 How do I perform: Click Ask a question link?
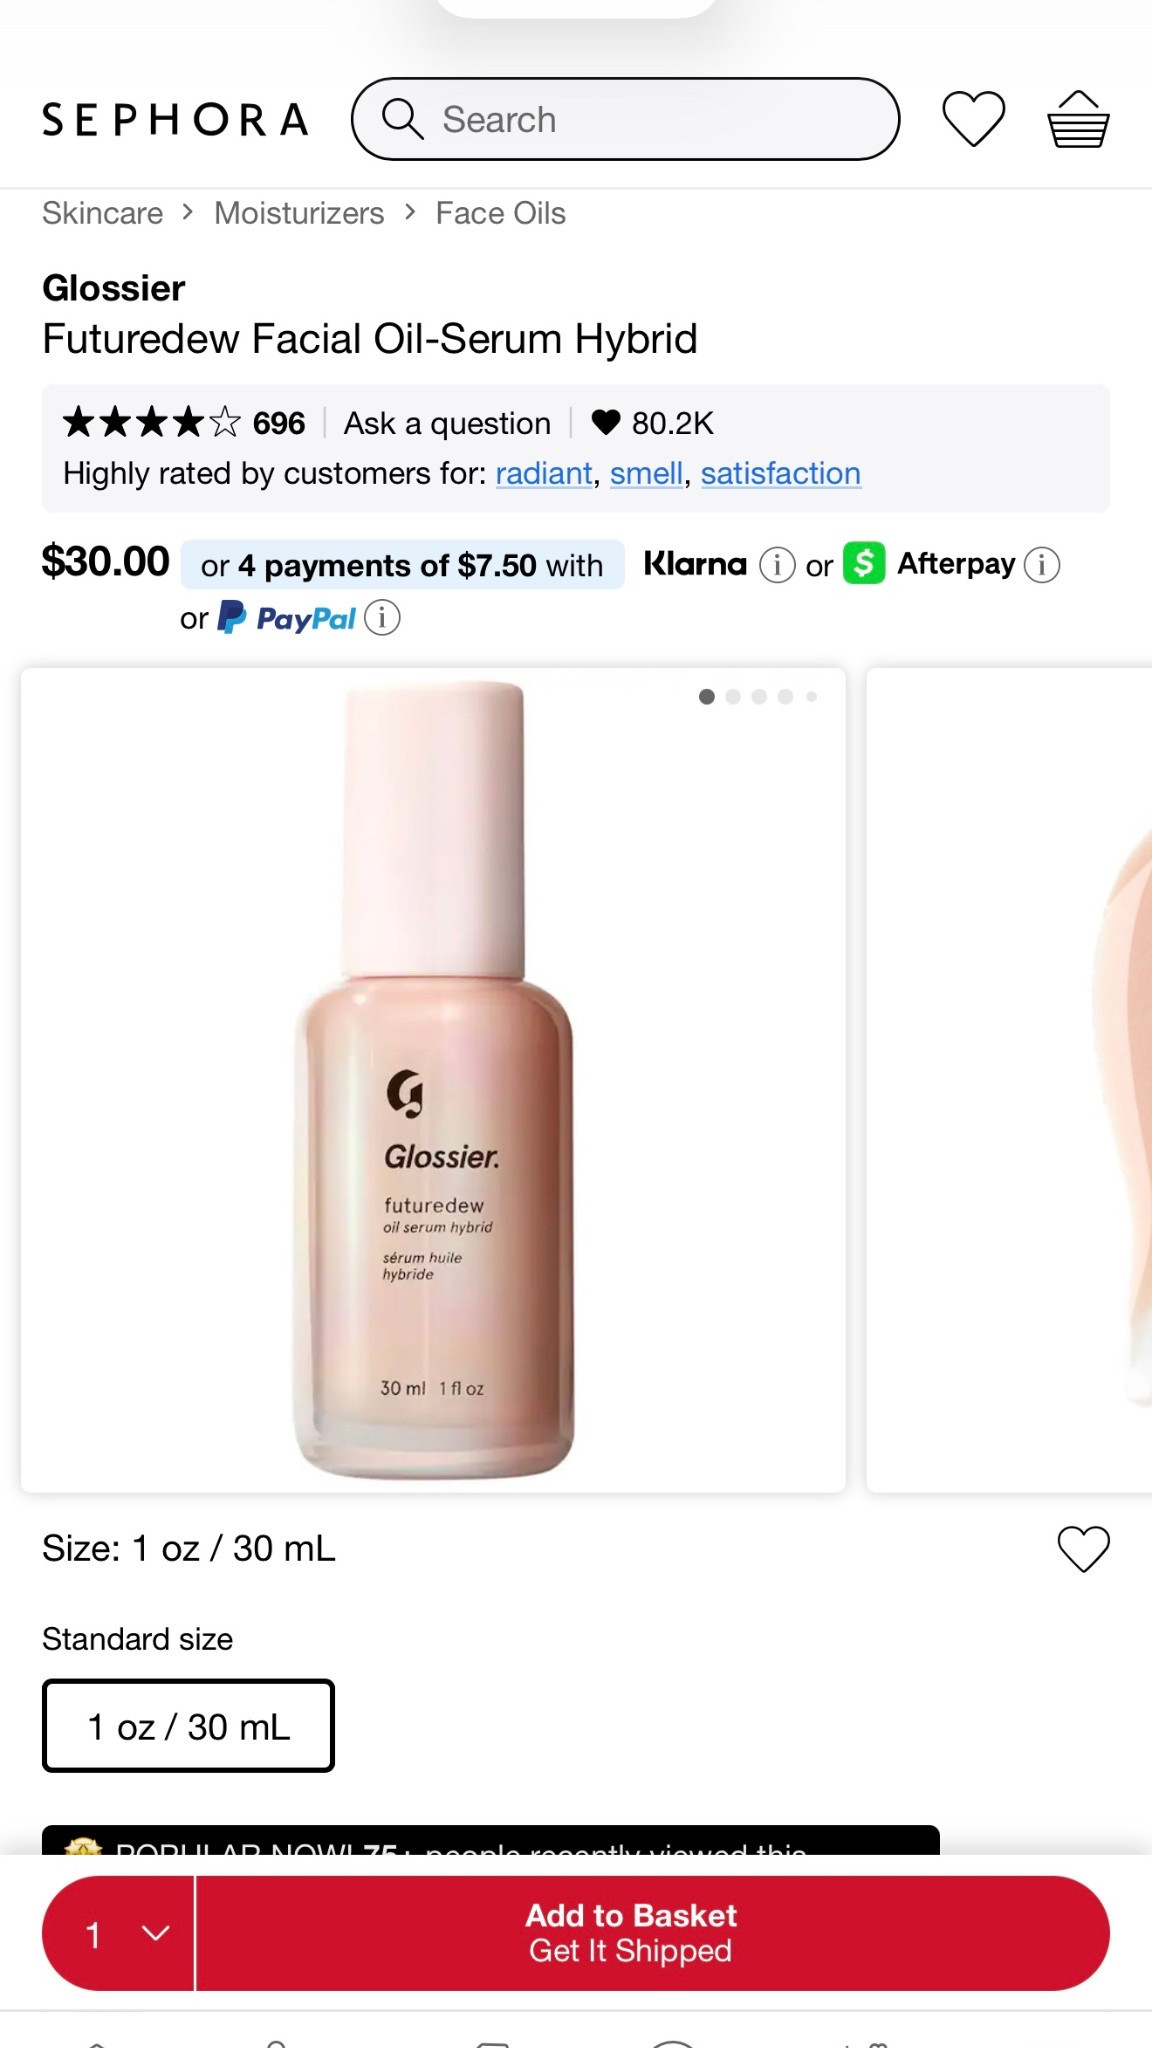(x=447, y=423)
